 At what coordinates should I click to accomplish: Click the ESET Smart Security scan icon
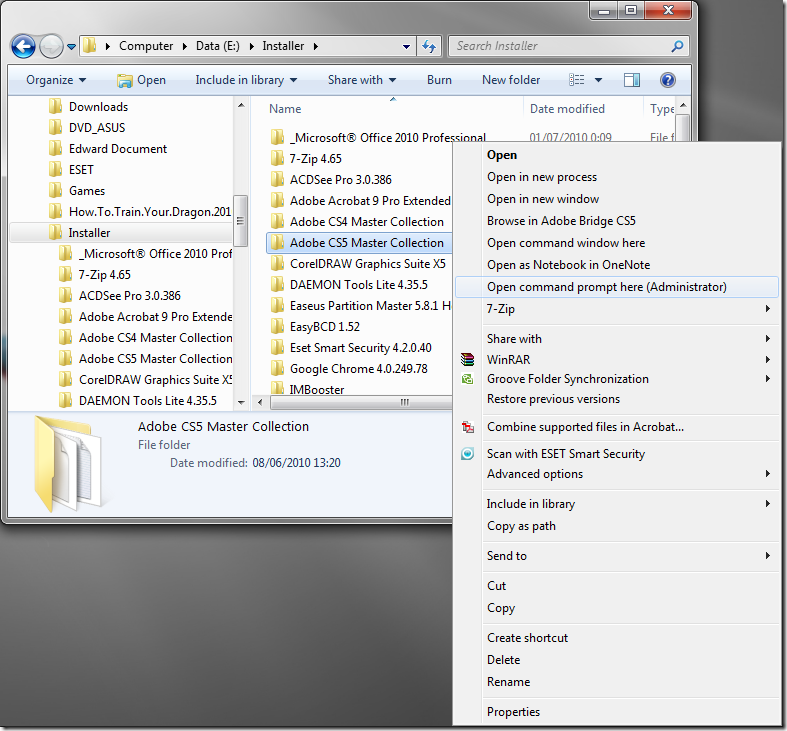(x=467, y=454)
